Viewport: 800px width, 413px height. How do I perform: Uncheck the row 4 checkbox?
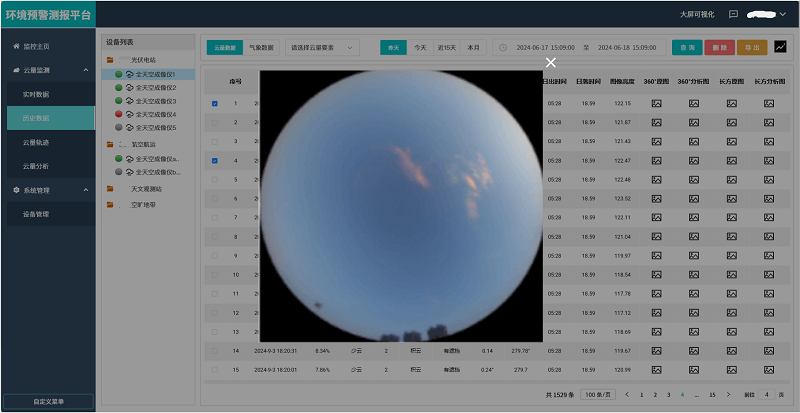pyautogui.click(x=214, y=160)
